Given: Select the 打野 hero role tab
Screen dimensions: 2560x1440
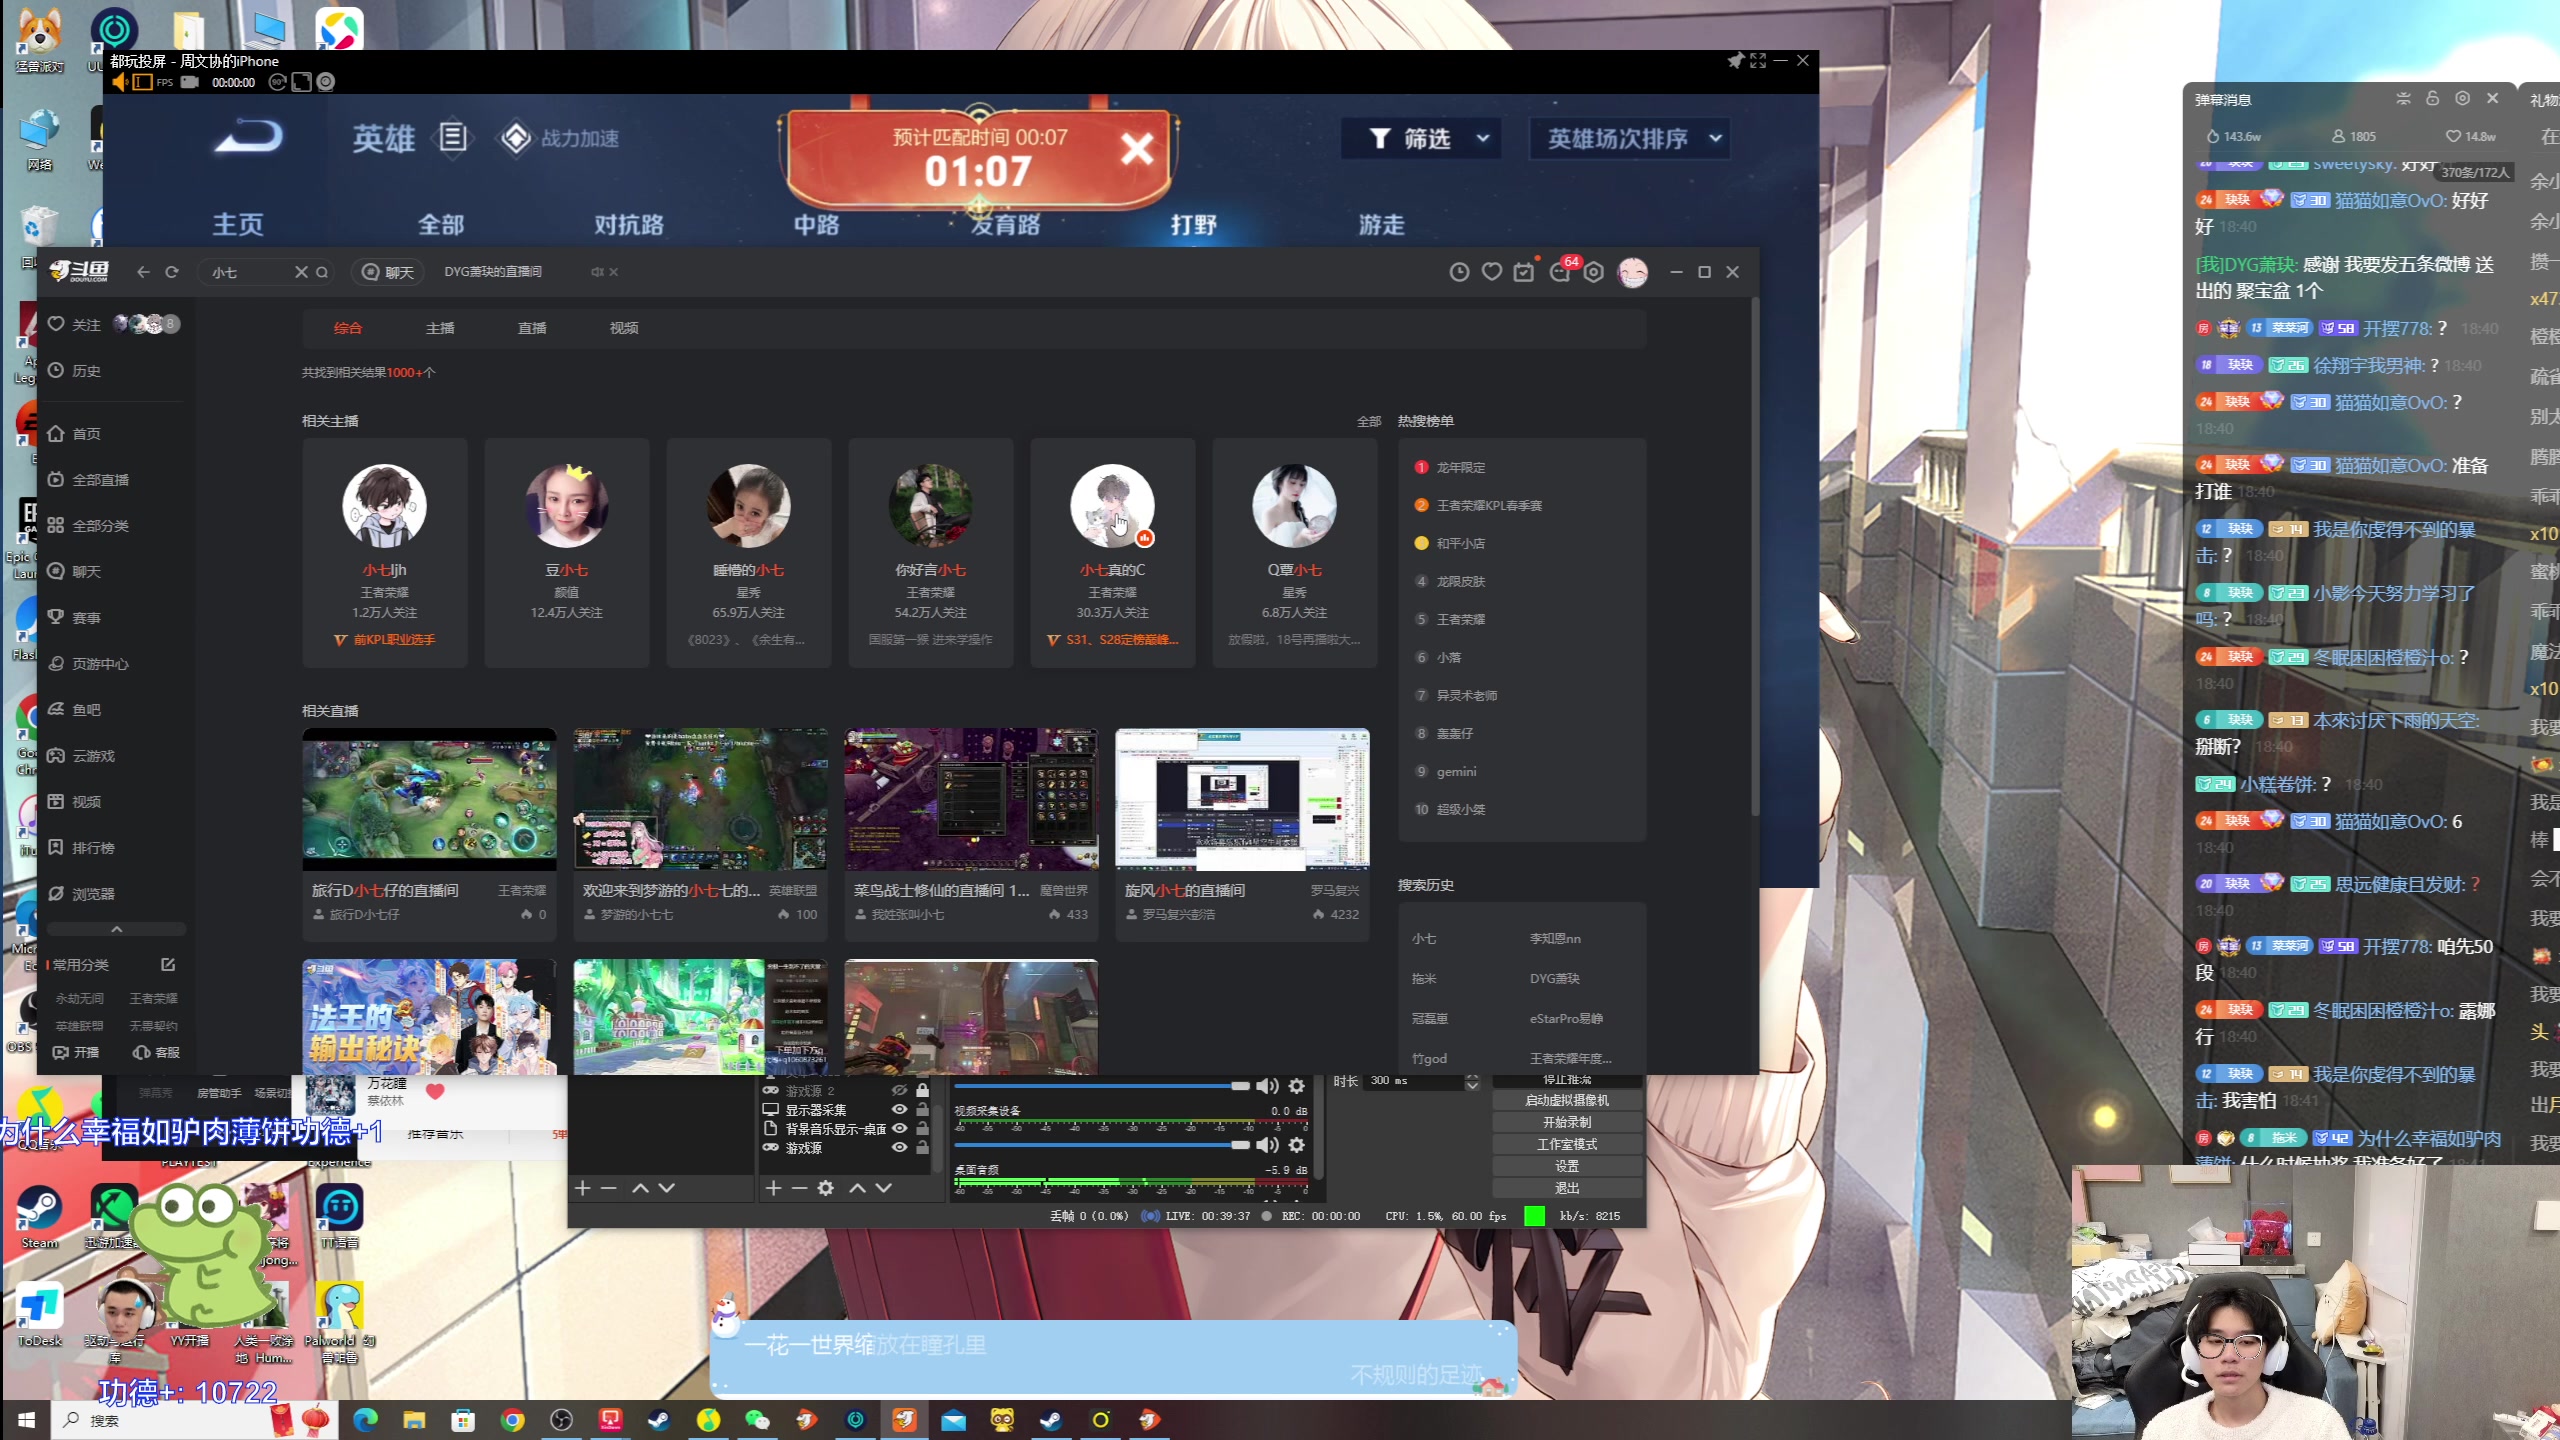Looking at the screenshot, I should tap(1193, 225).
